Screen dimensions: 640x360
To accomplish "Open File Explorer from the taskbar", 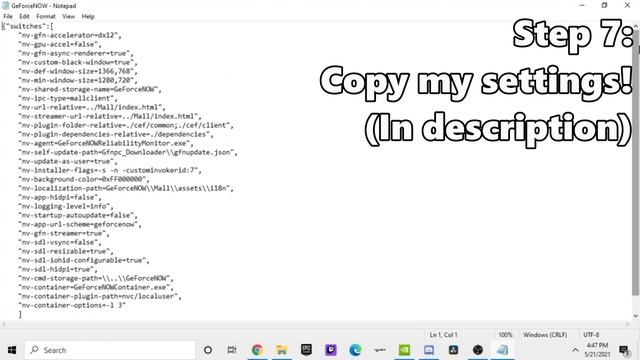I will [282, 350].
